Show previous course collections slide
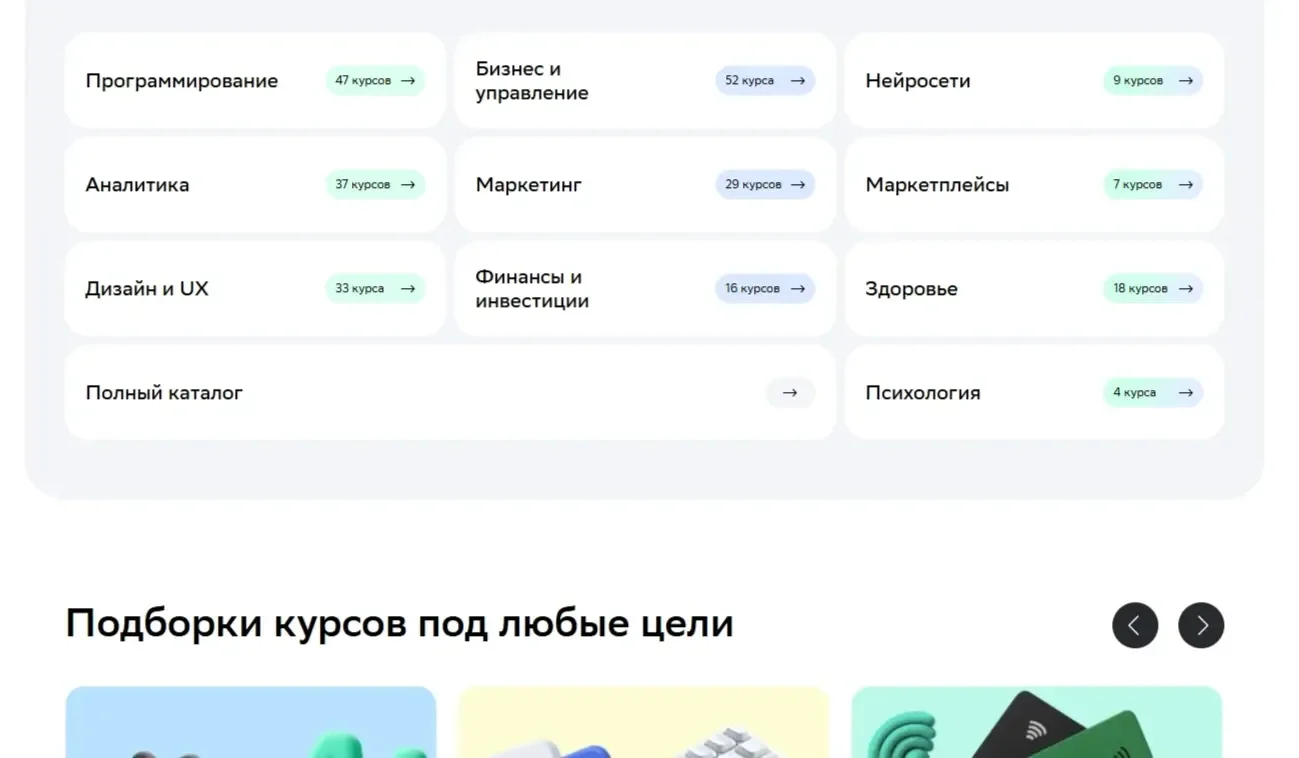Viewport: 1299px width, 758px height. pyautogui.click(x=1135, y=625)
